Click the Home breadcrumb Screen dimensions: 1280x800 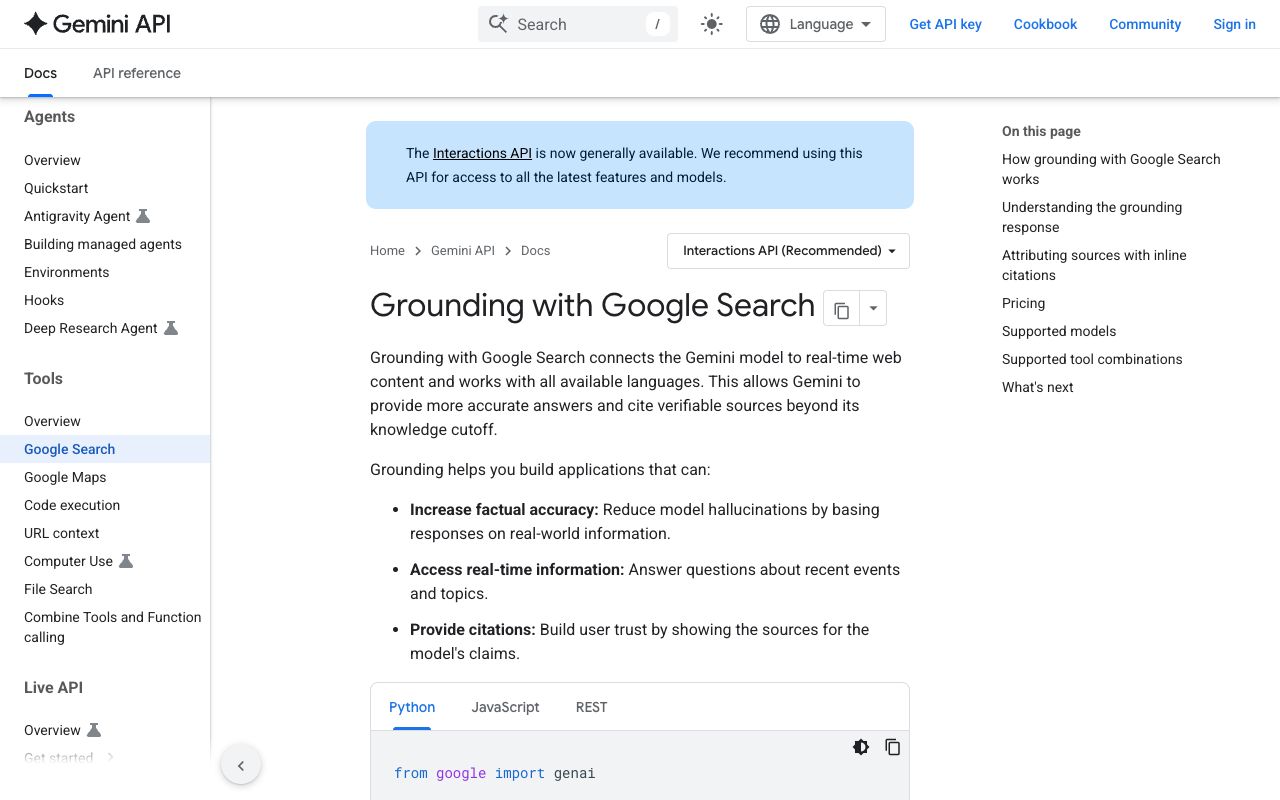[x=387, y=251]
